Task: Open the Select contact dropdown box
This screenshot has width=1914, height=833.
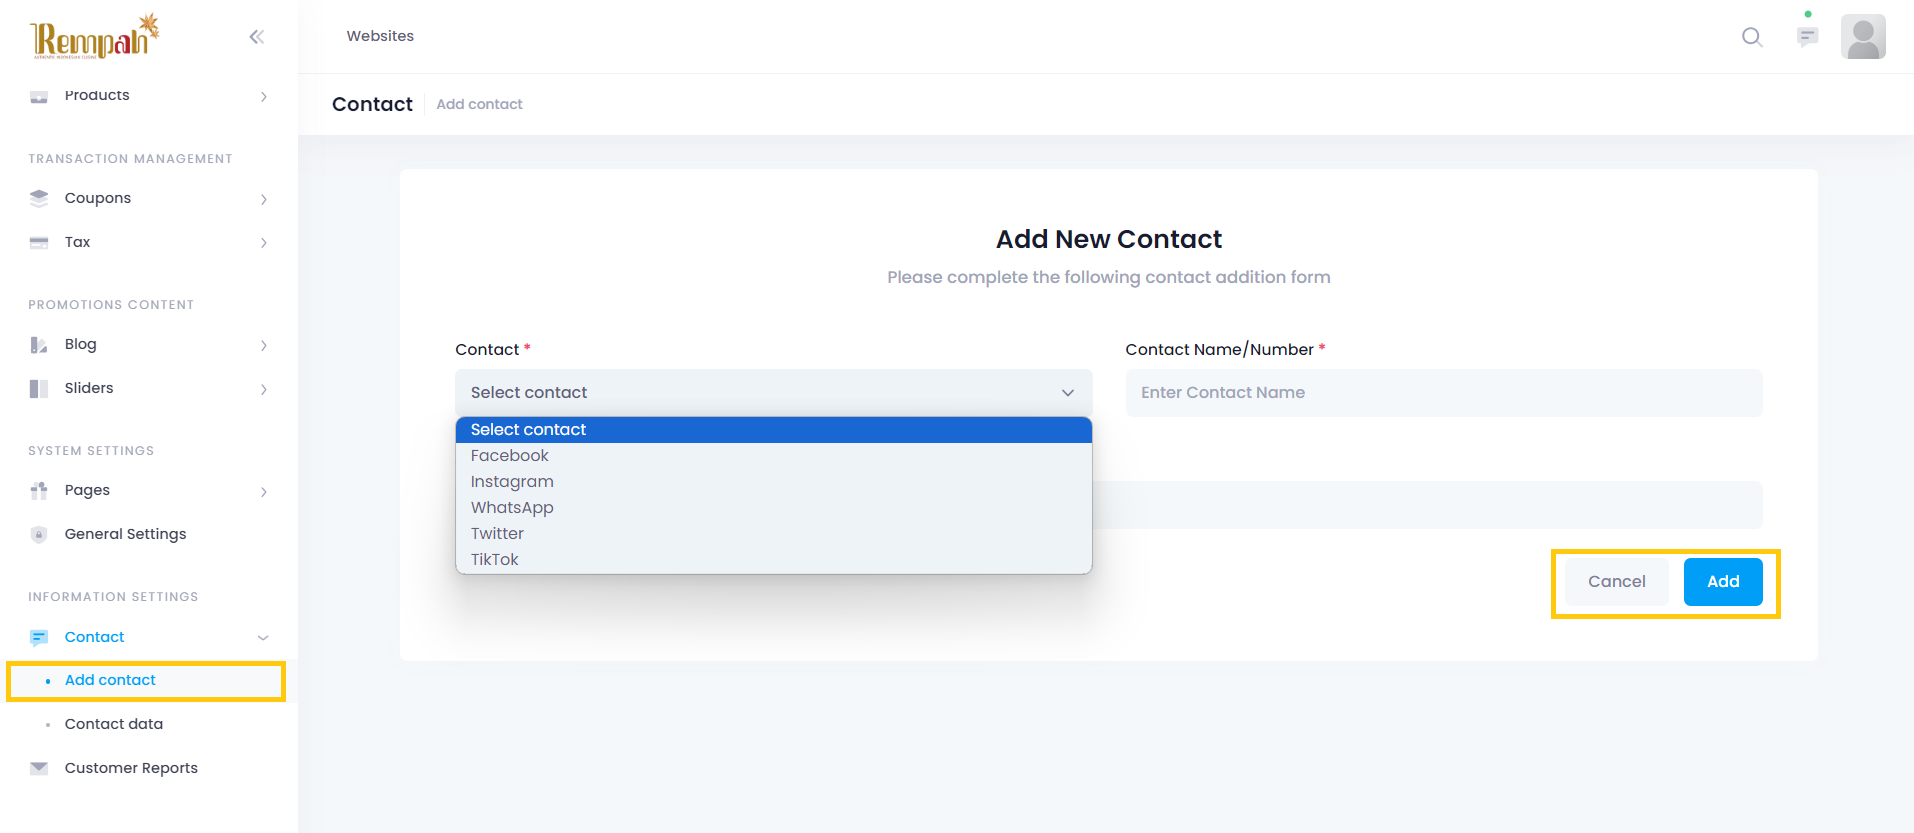Action: coord(773,393)
